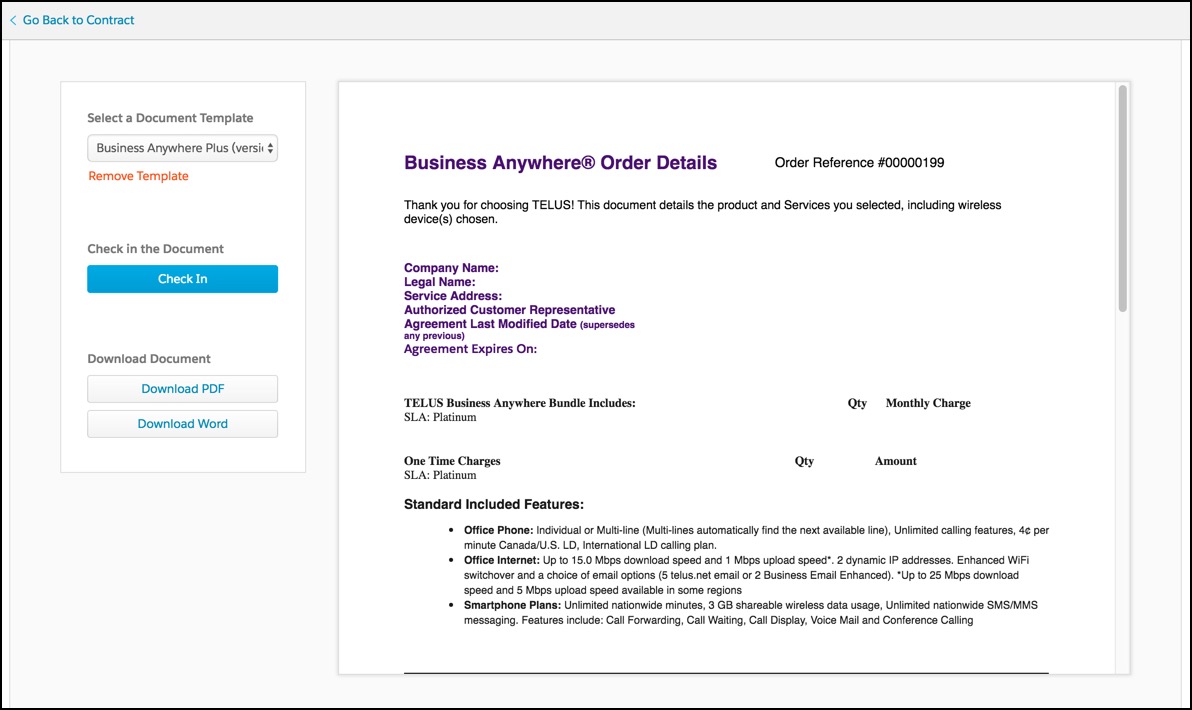Click the Amount column header
The width and height of the screenshot is (1192, 710).
tap(896, 461)
